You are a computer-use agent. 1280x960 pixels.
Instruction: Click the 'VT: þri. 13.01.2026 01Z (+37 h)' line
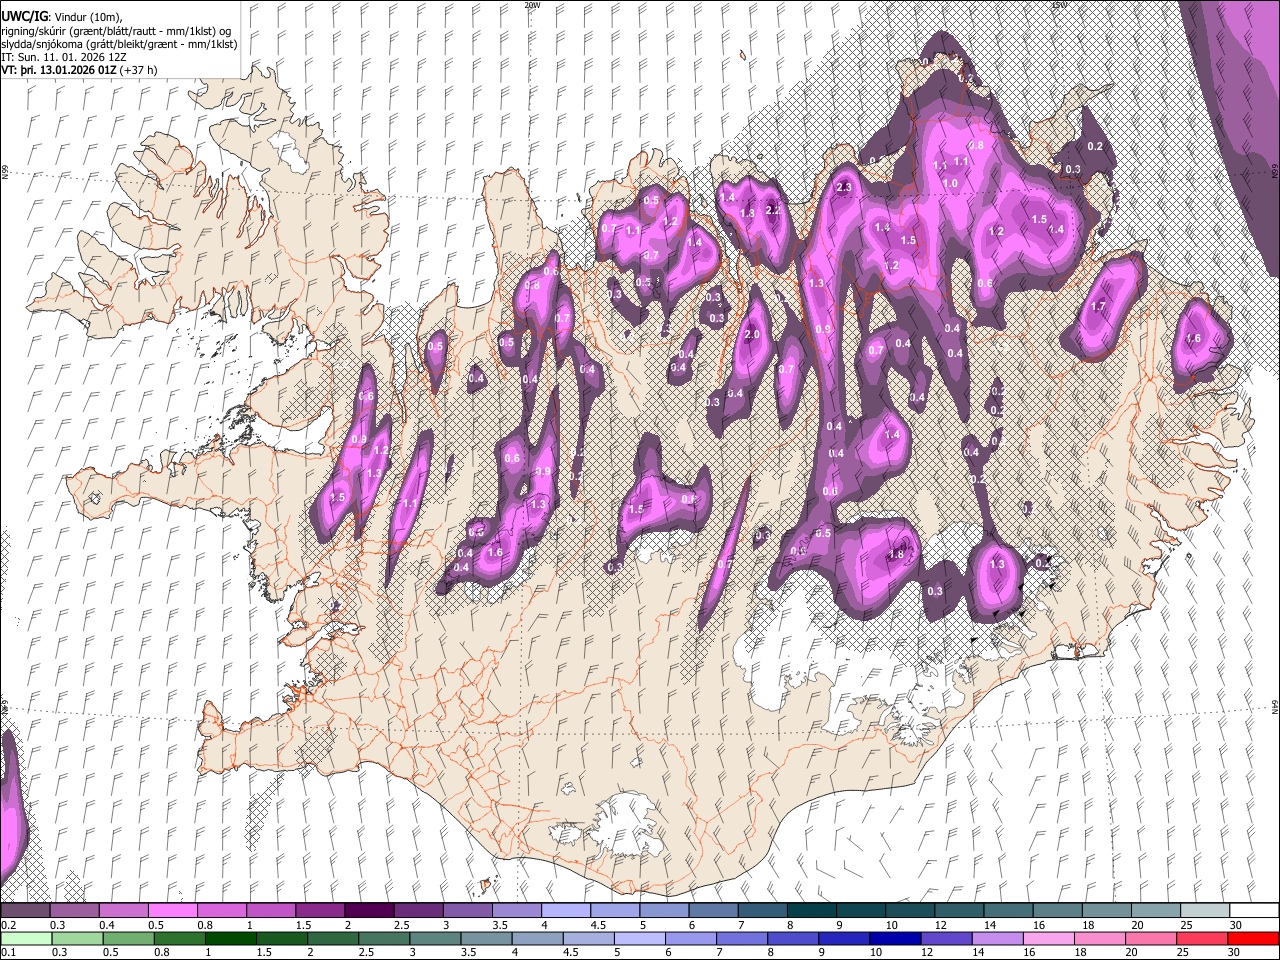coord(79,71)
